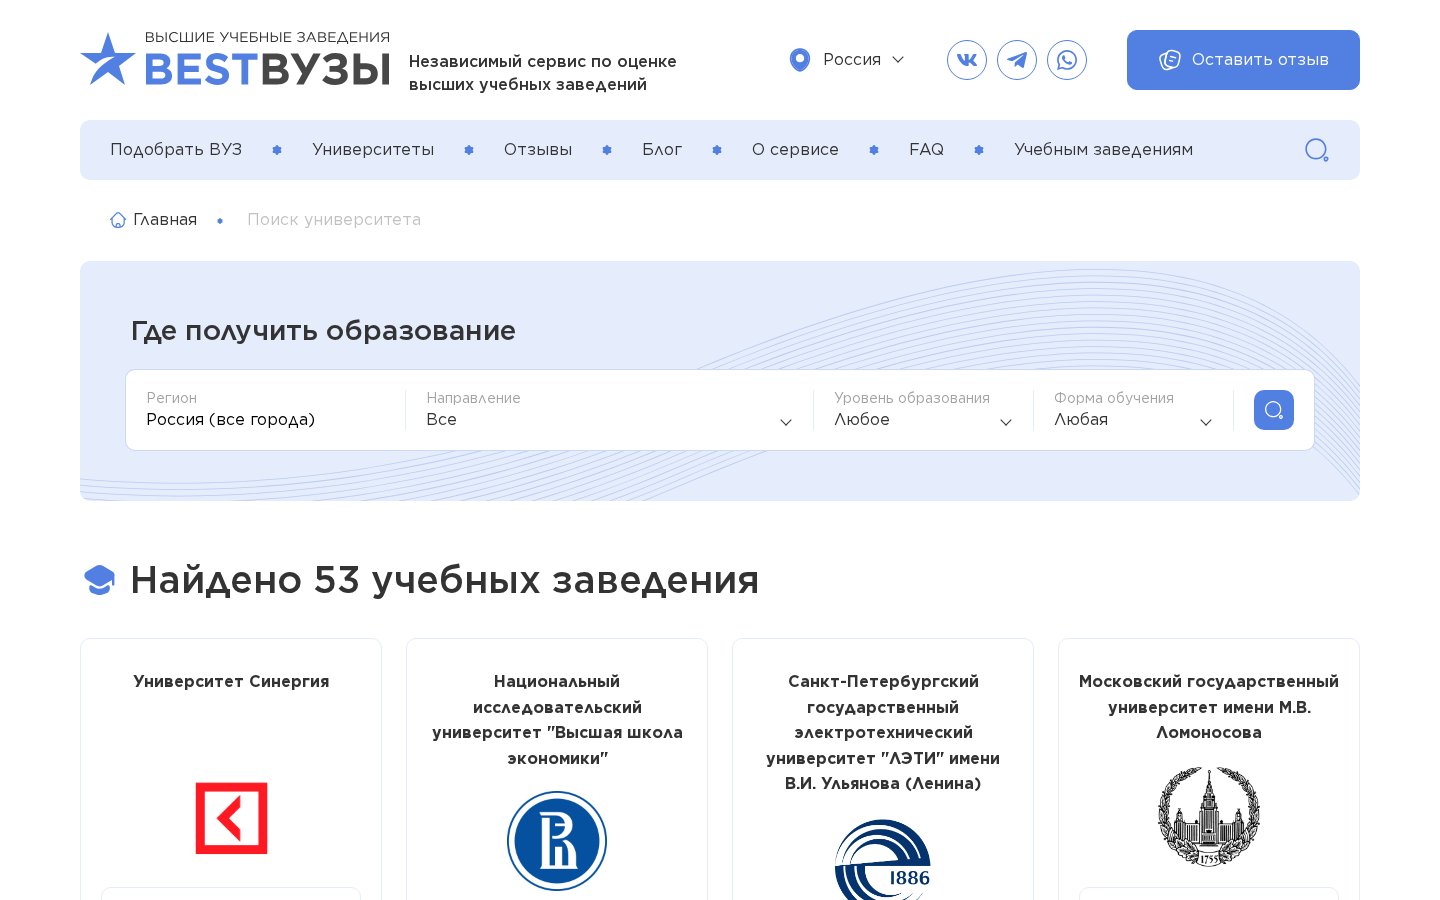Go to the Отзывы menu item
1440x900 pixels.
point(538,150)
